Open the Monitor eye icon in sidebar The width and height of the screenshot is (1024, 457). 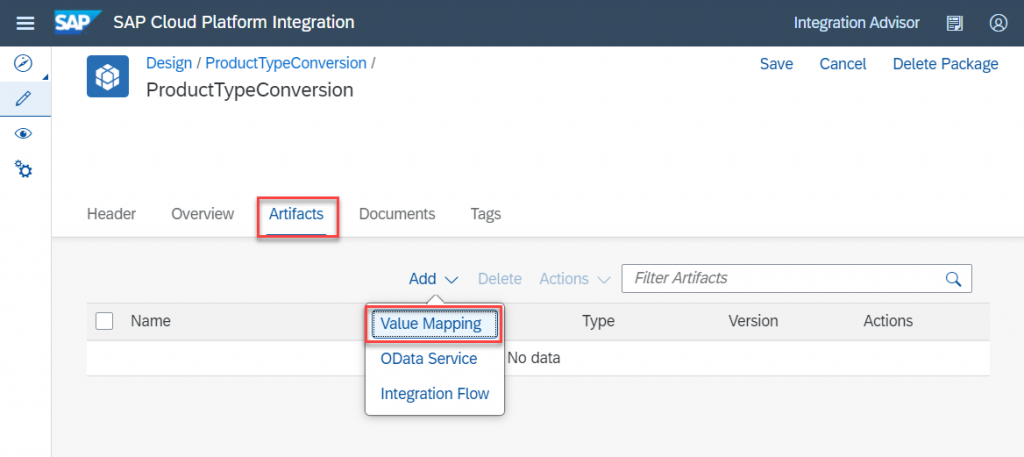point(24,134)
